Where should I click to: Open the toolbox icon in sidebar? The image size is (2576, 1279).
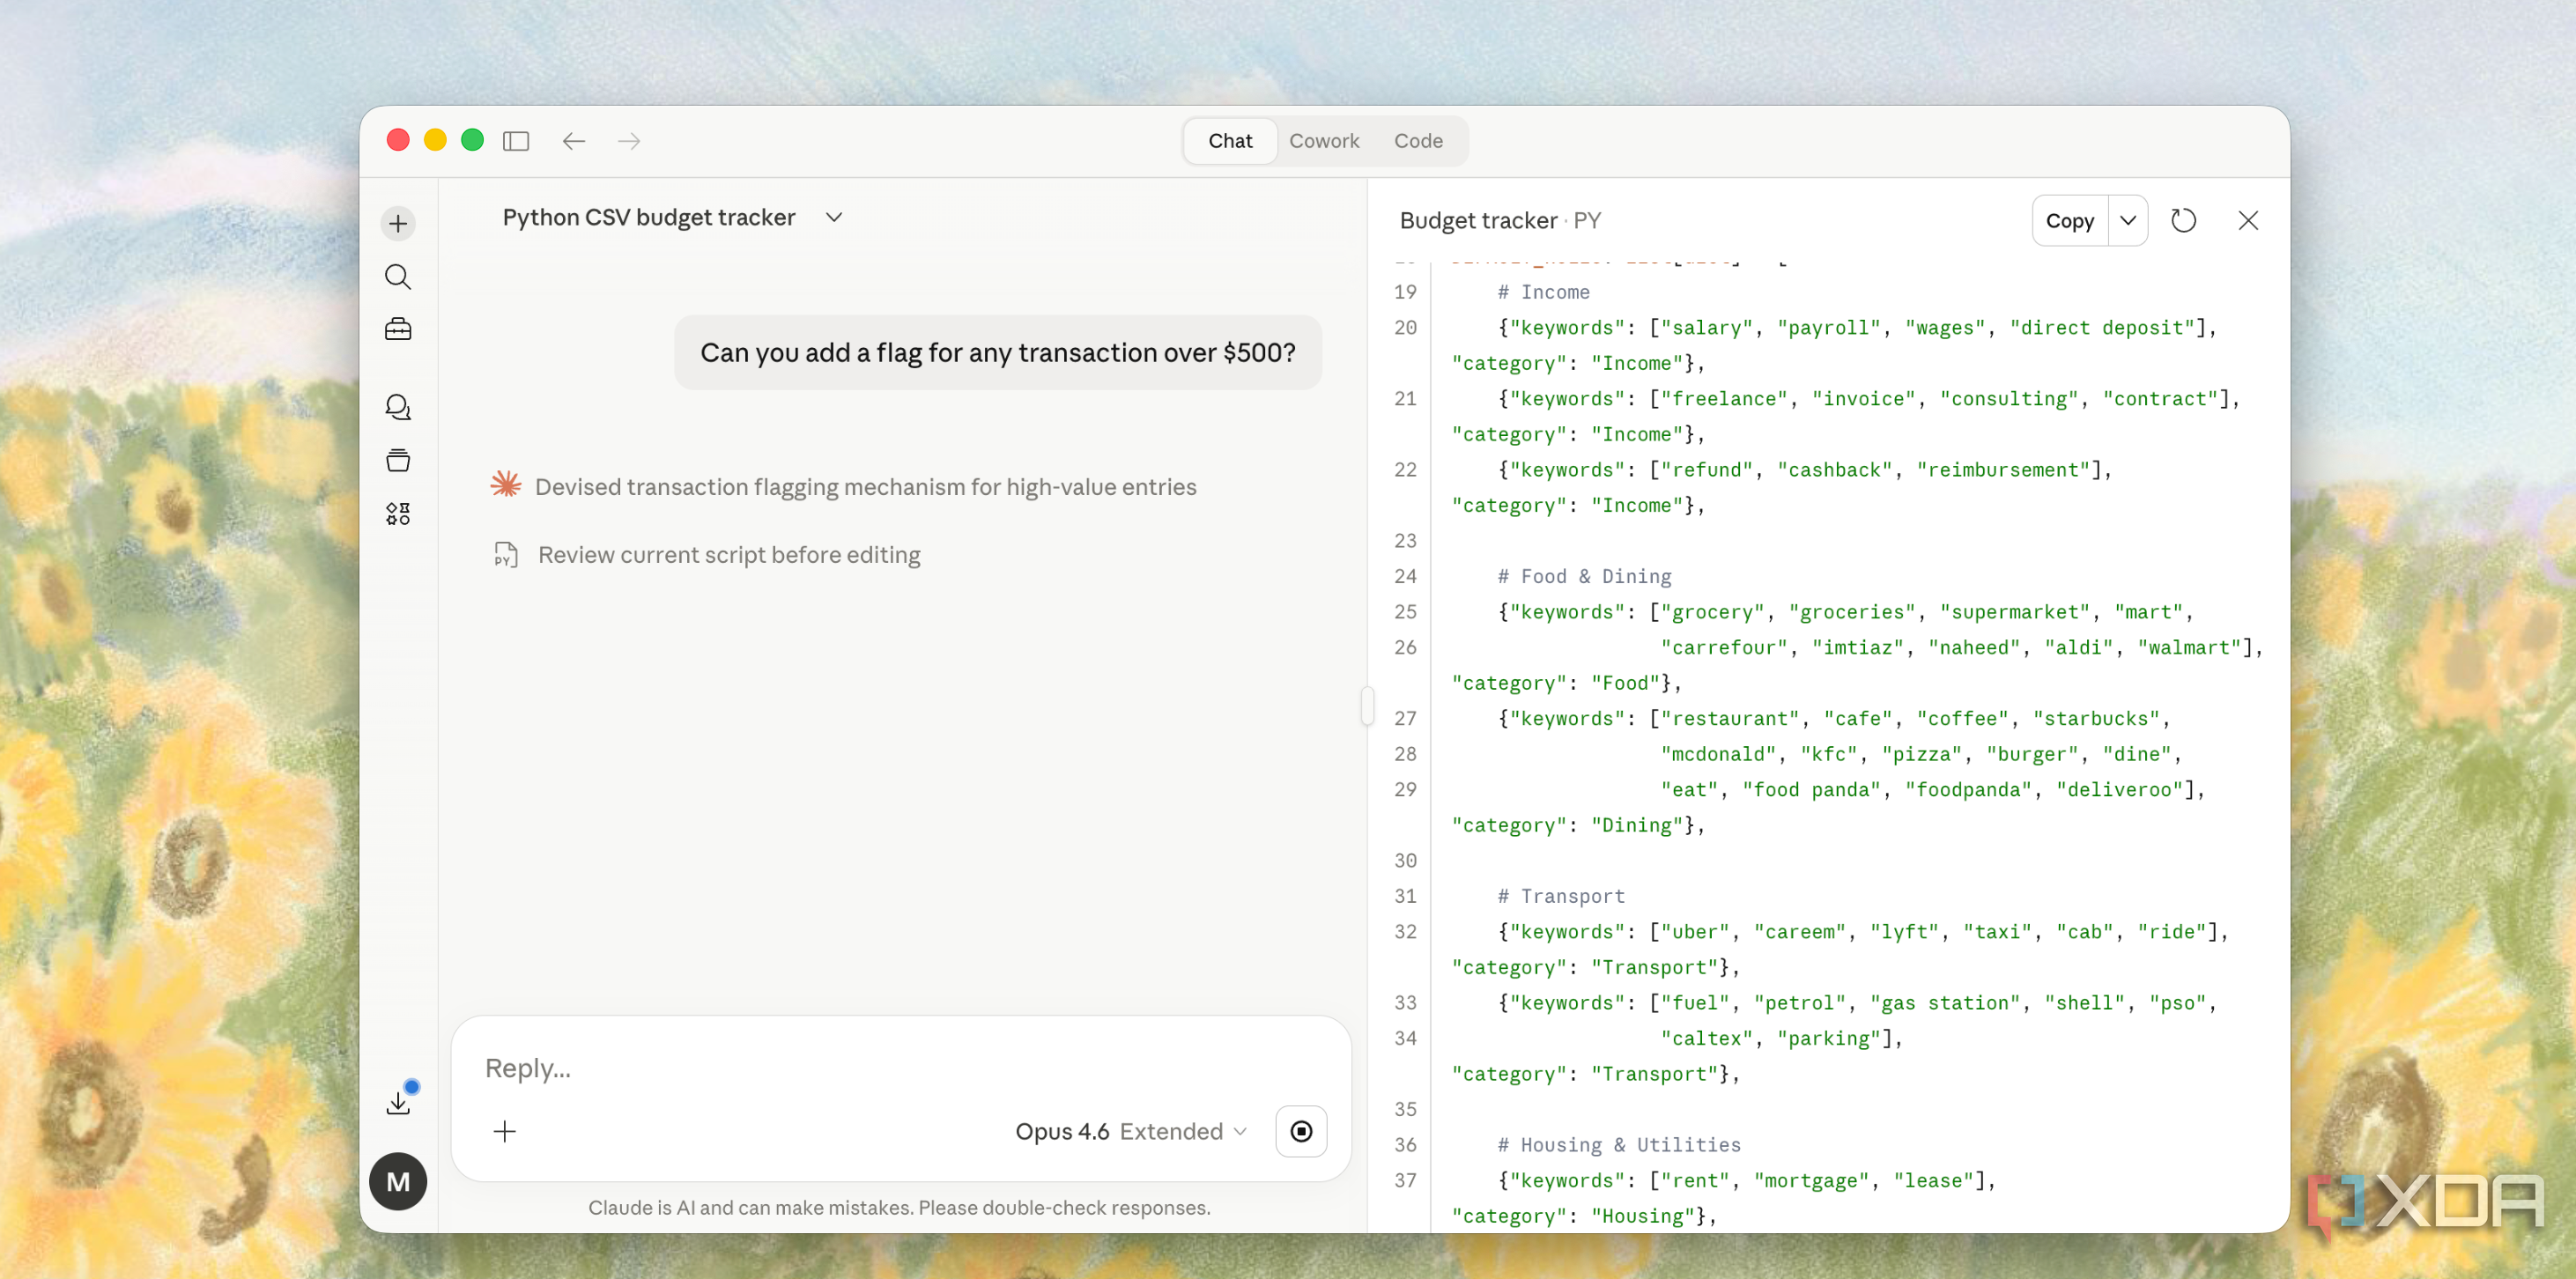pyautogui.click(x=398, y=329)
